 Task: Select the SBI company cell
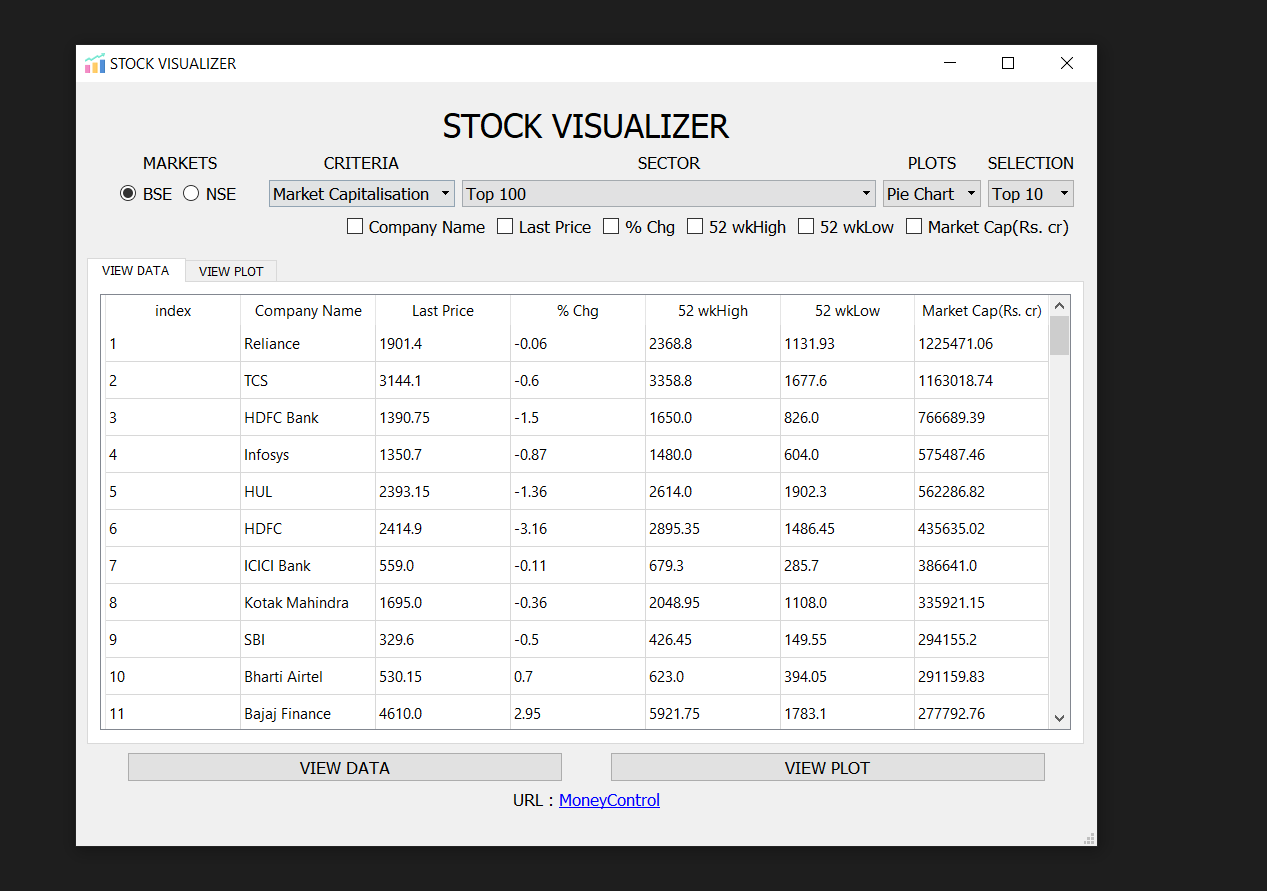pos(308,640)
